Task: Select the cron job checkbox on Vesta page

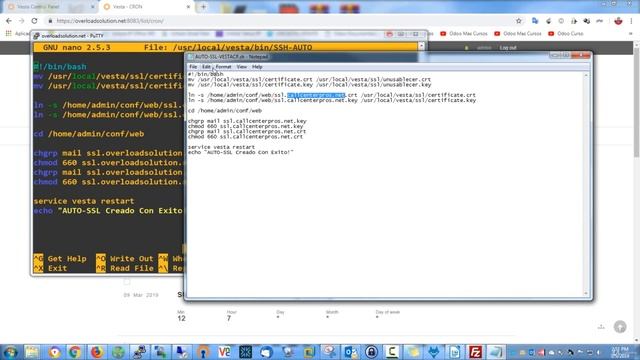Action: pos(127,282)
